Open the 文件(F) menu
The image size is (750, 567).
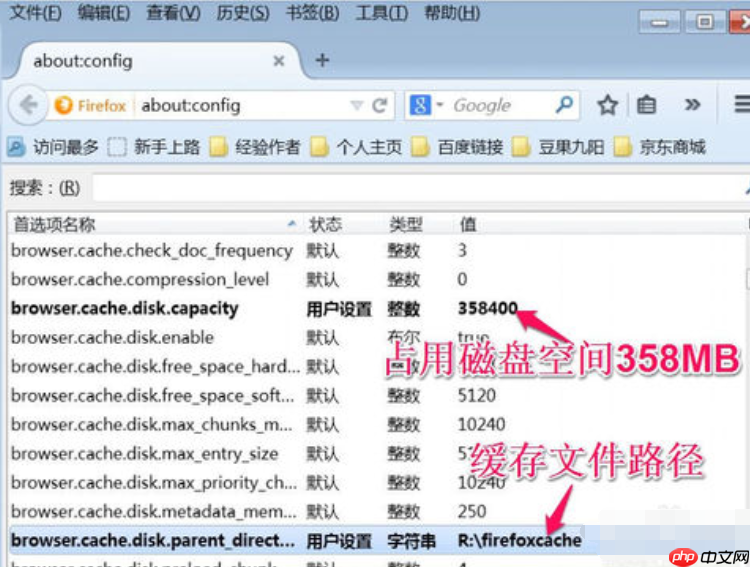pyautogui.click(x=35, y=13)
